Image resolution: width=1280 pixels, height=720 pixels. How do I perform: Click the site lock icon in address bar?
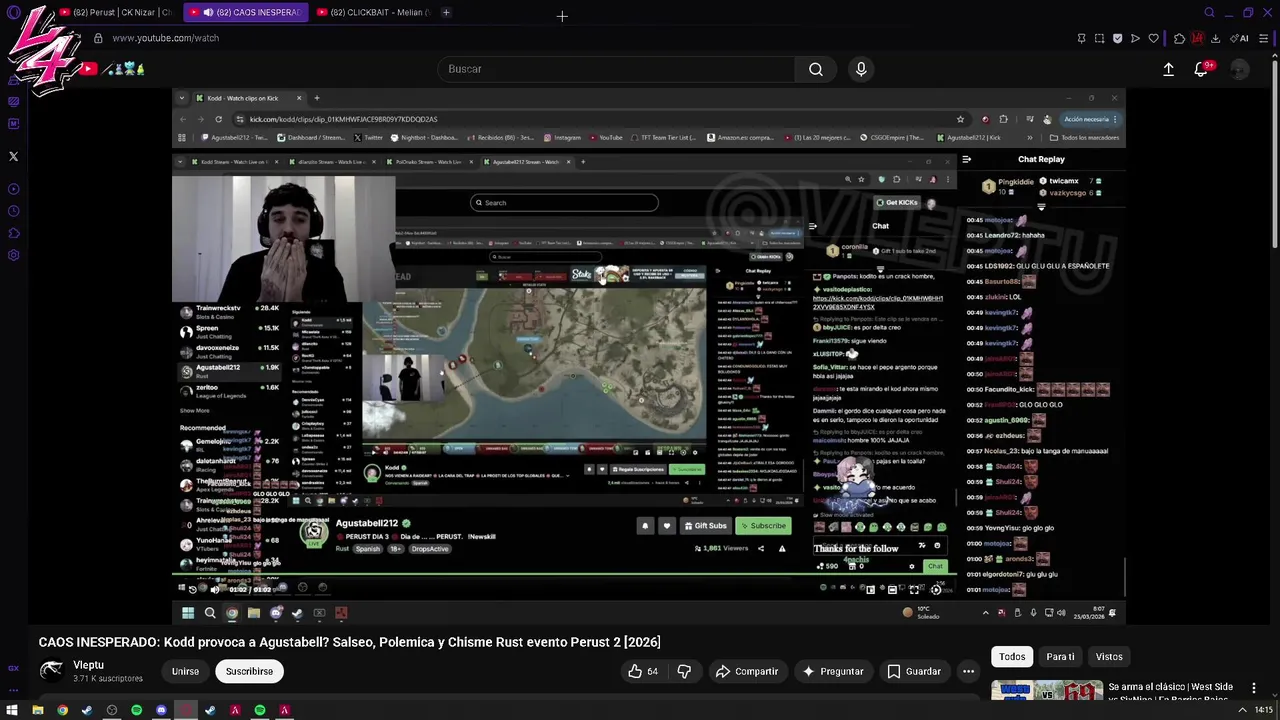98,38
